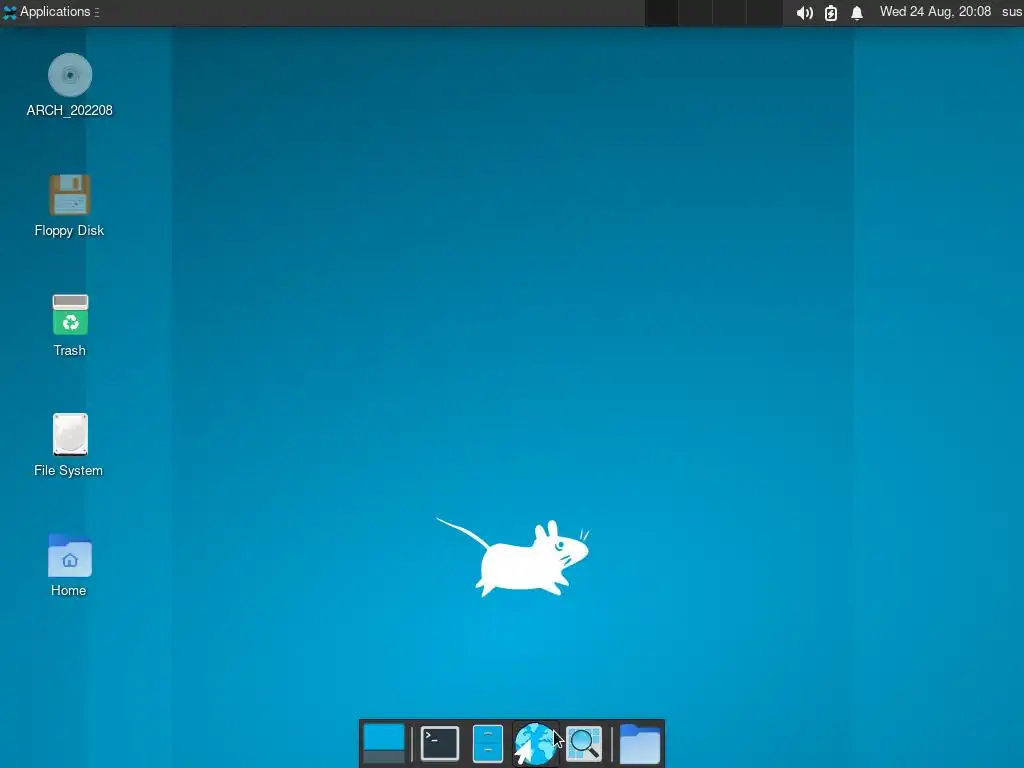1024x768 pixels.
Task: Launch the Web Browser globe icon
Action: pyautogui.click(x=536, y=743)
